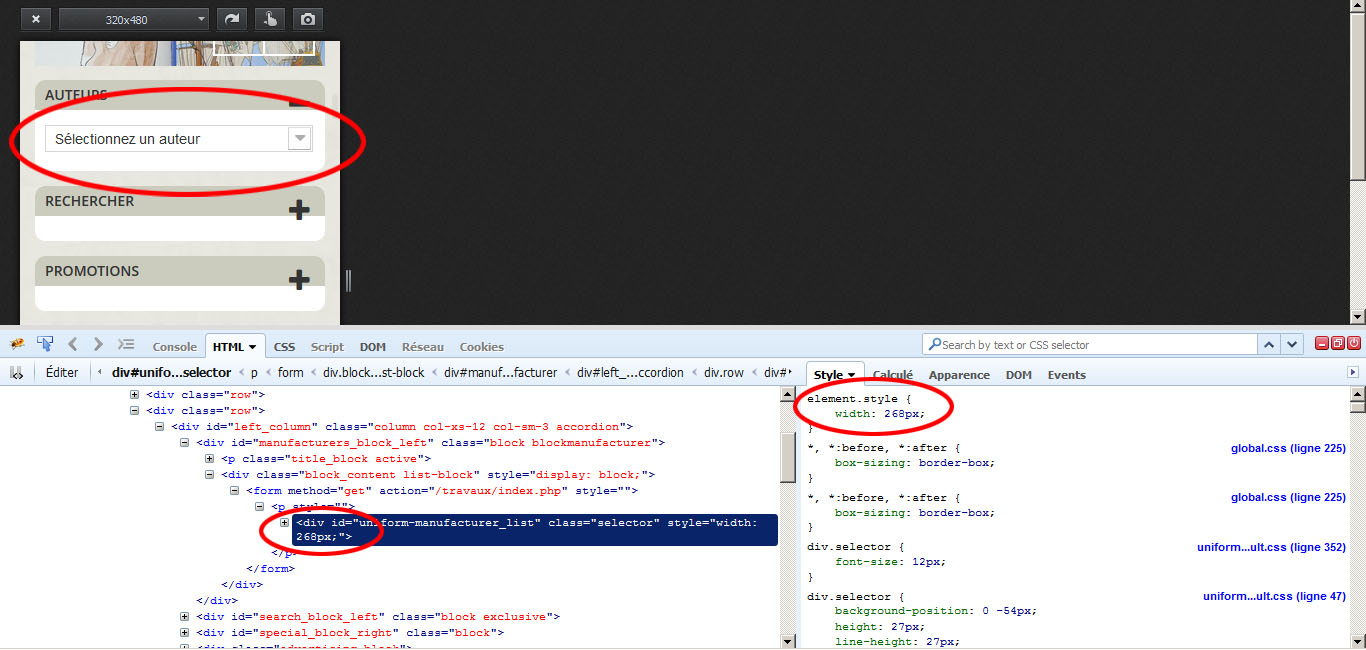The width and height of the screenshot is (1366, 650).
Task: Collapse the form method get node
Action: click(235, 491)
